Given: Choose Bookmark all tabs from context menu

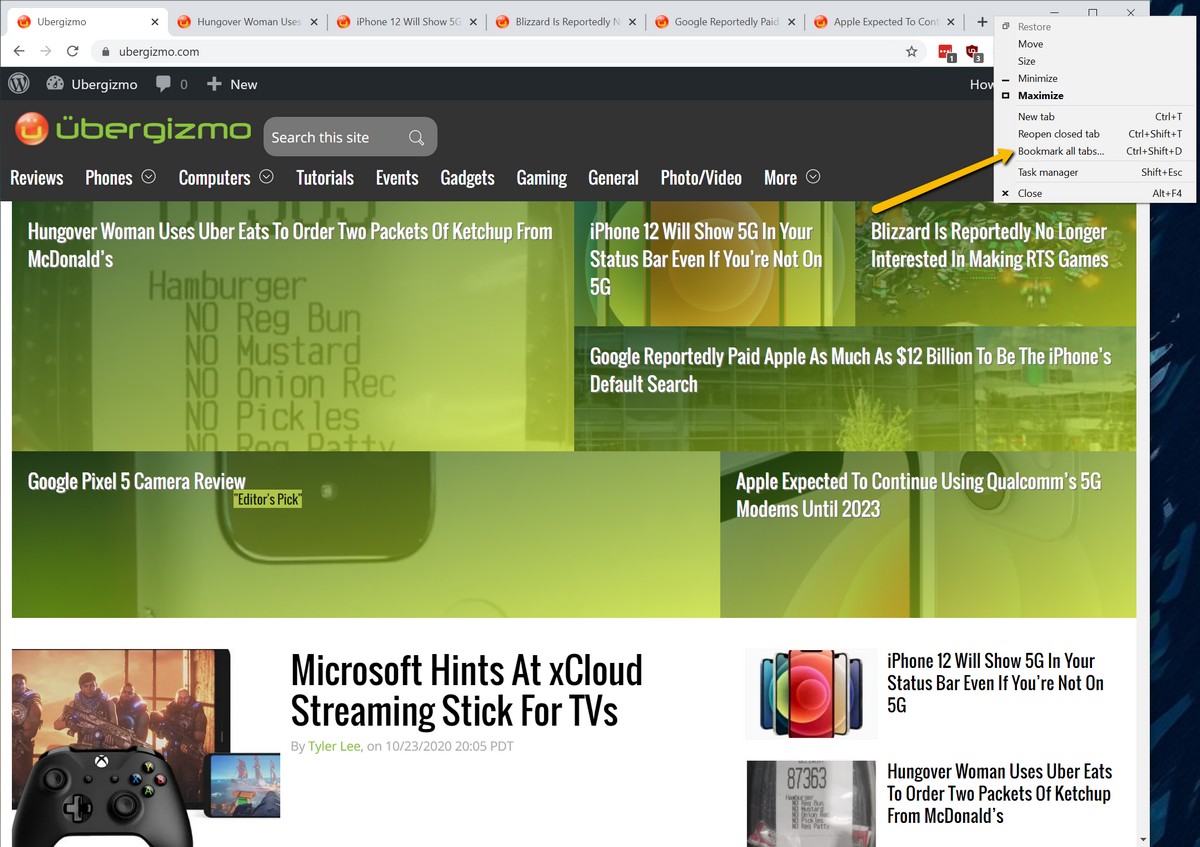Looking at the screenshot, I should [1094, 151].
